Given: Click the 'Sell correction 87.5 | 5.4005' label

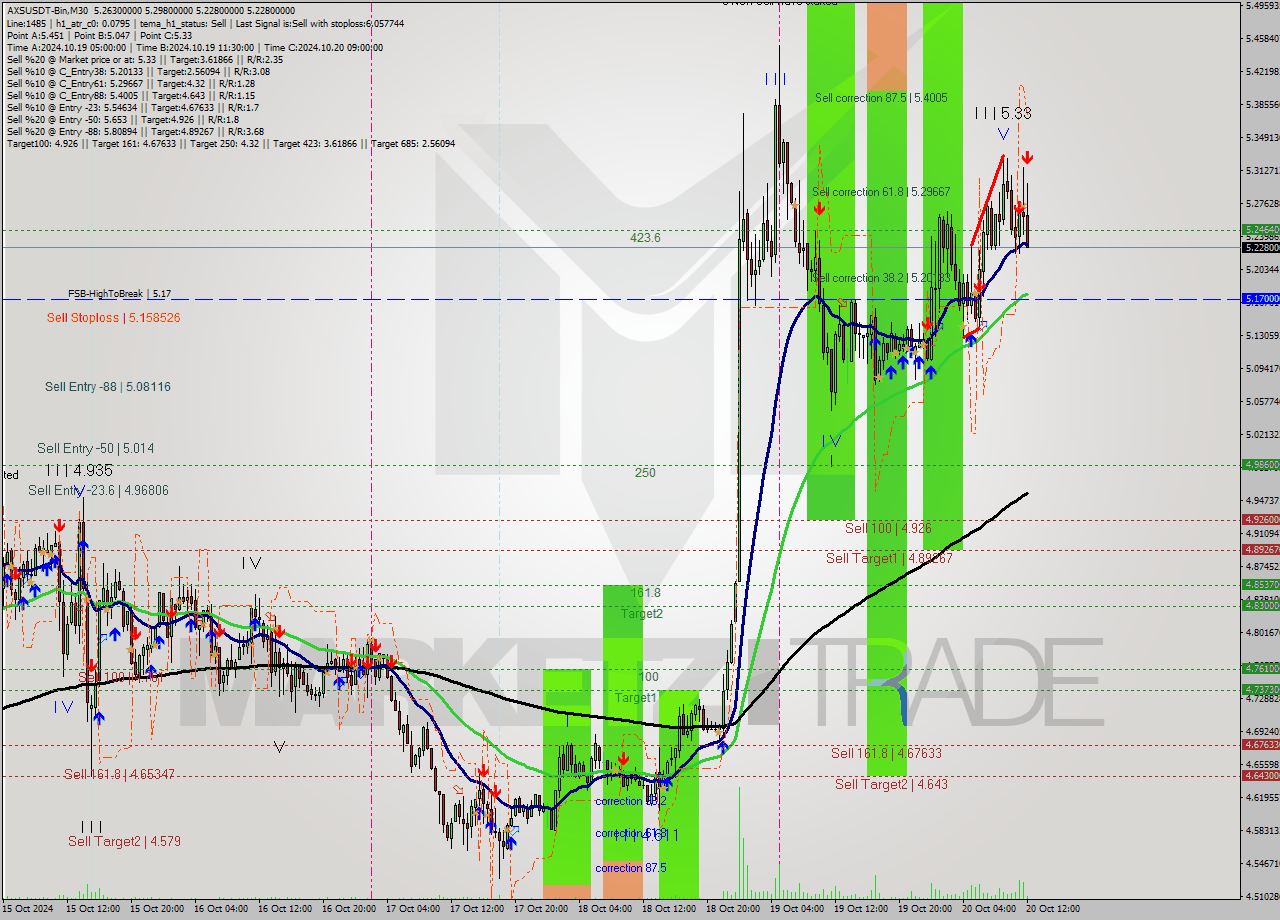Looking at the screenshot, I should pyautogui.click(x=881, y=98).
